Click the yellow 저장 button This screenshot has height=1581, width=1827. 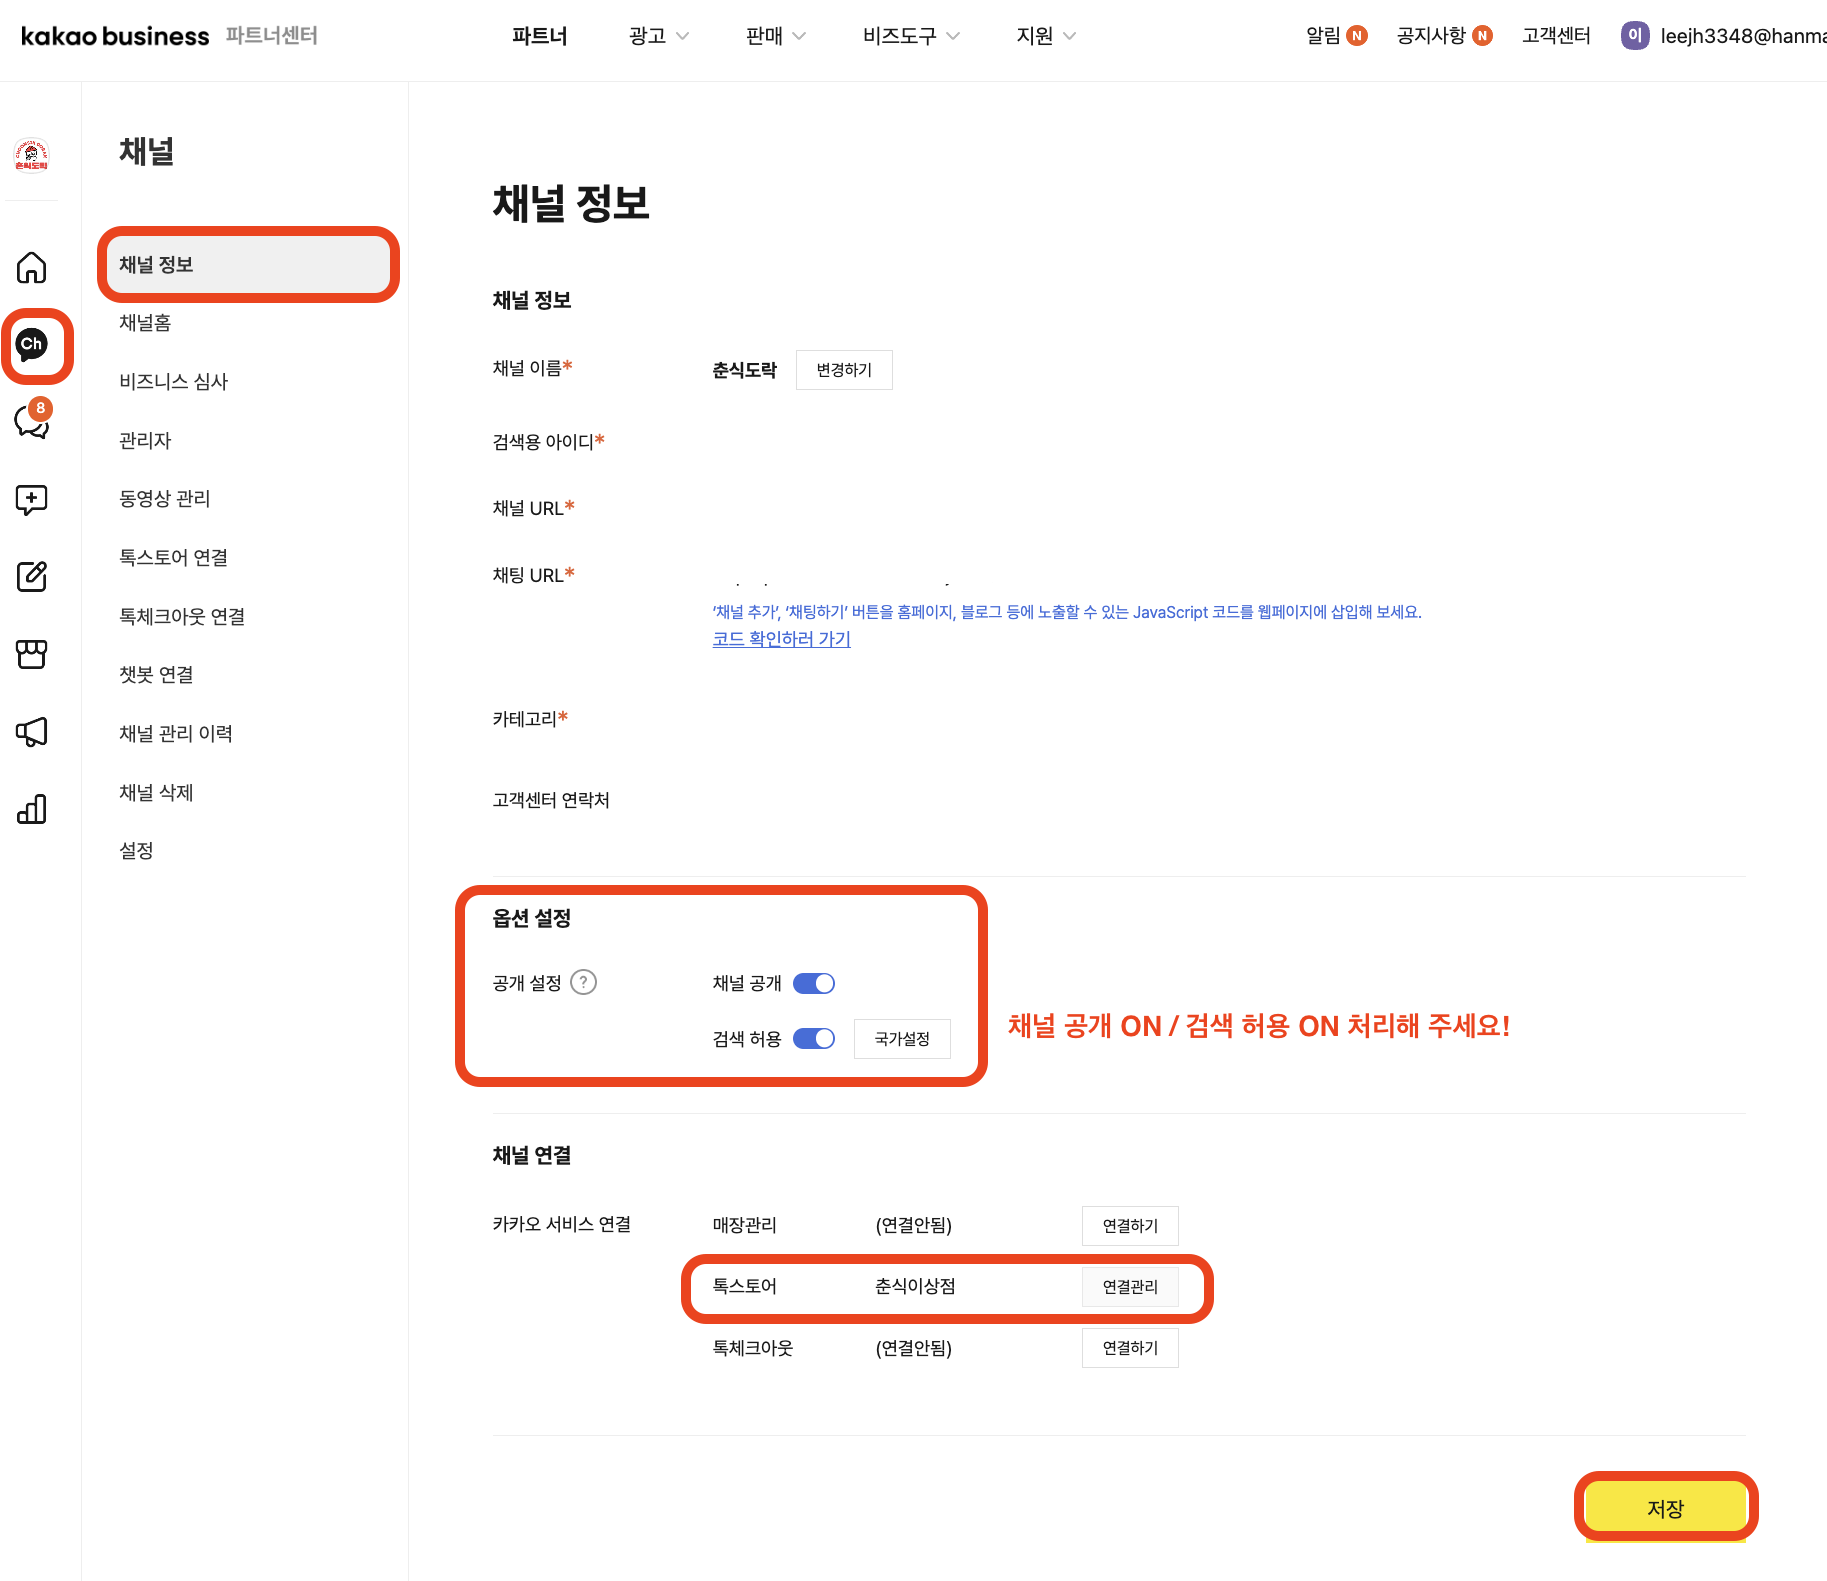1666,1508
